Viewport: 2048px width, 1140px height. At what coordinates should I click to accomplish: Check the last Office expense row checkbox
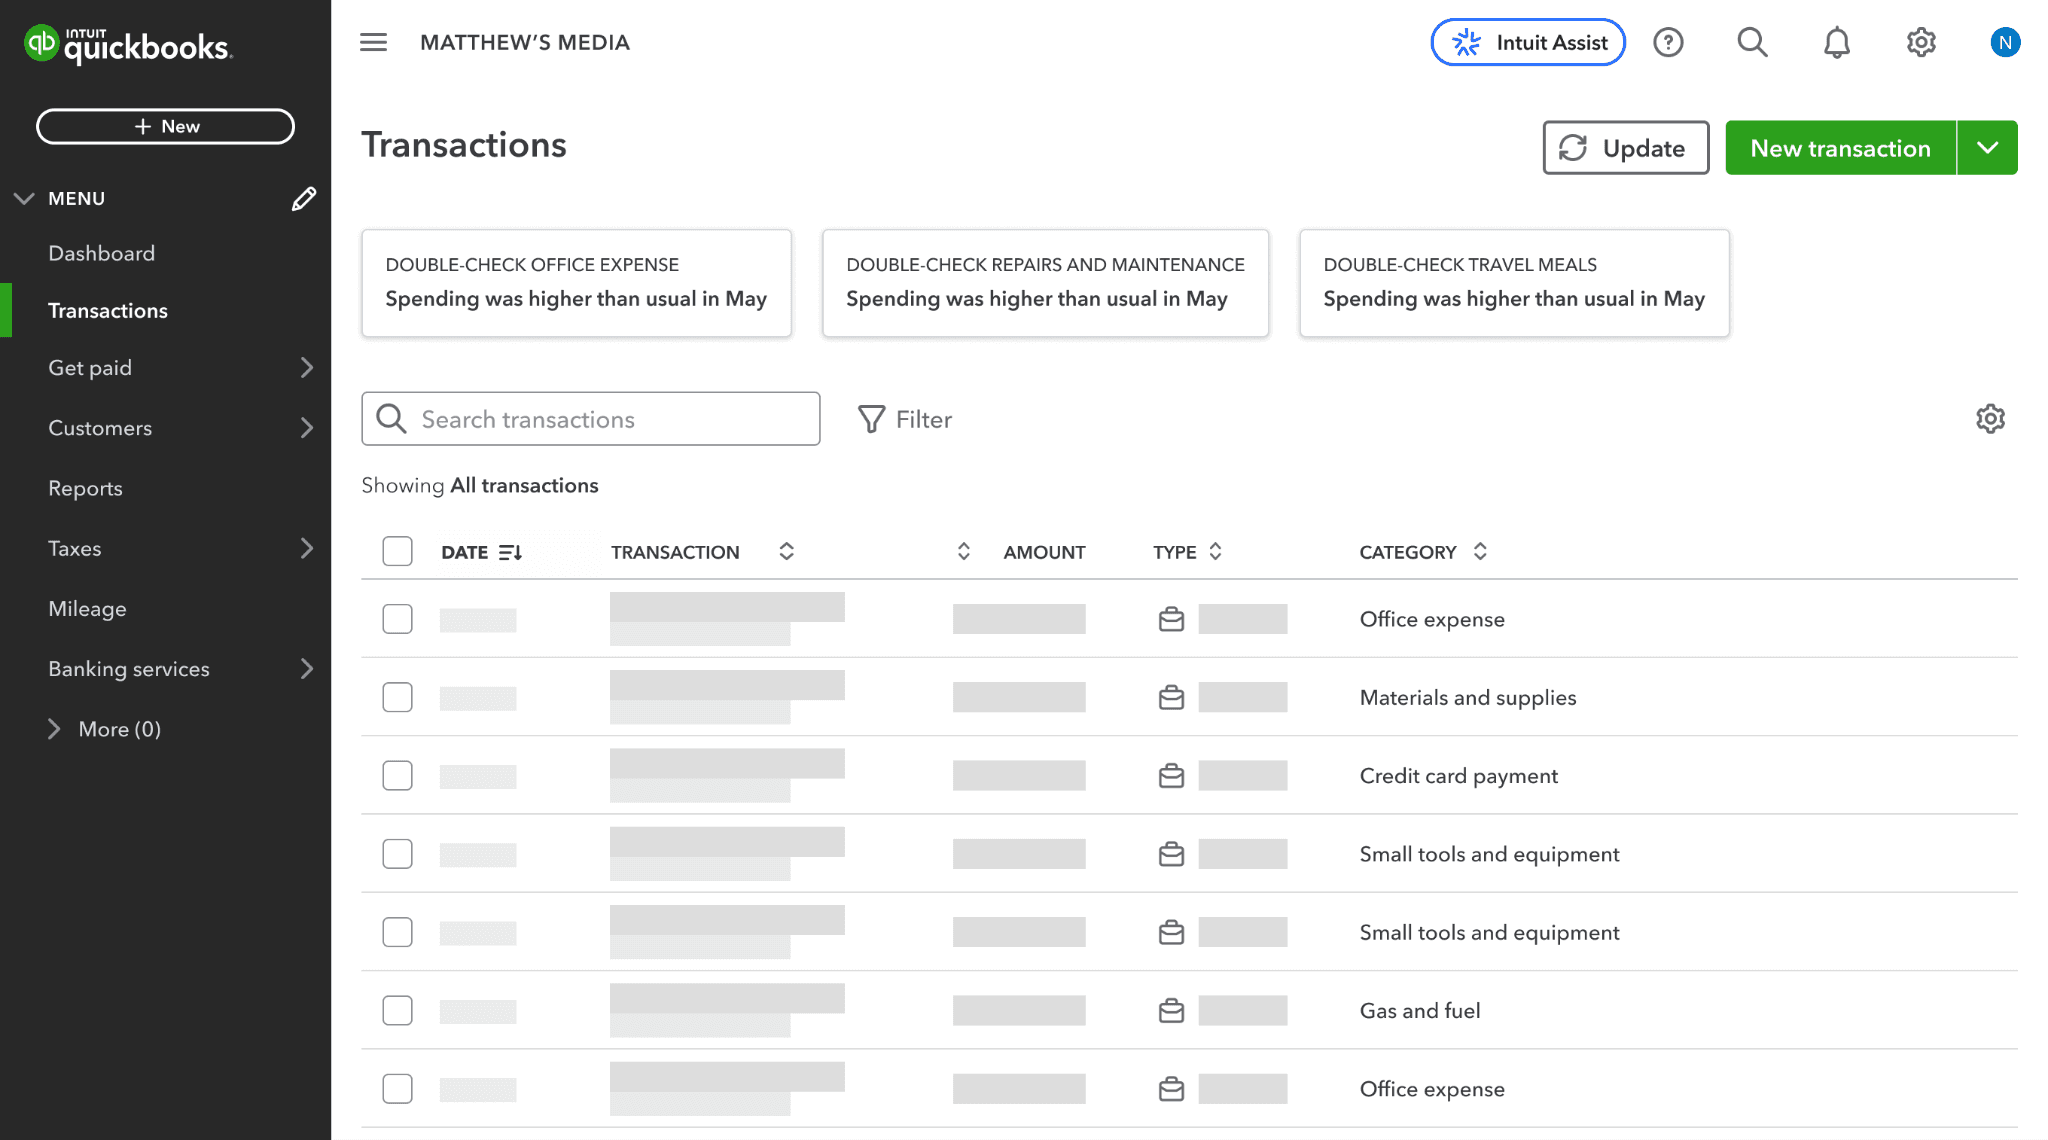[397, 1088]
